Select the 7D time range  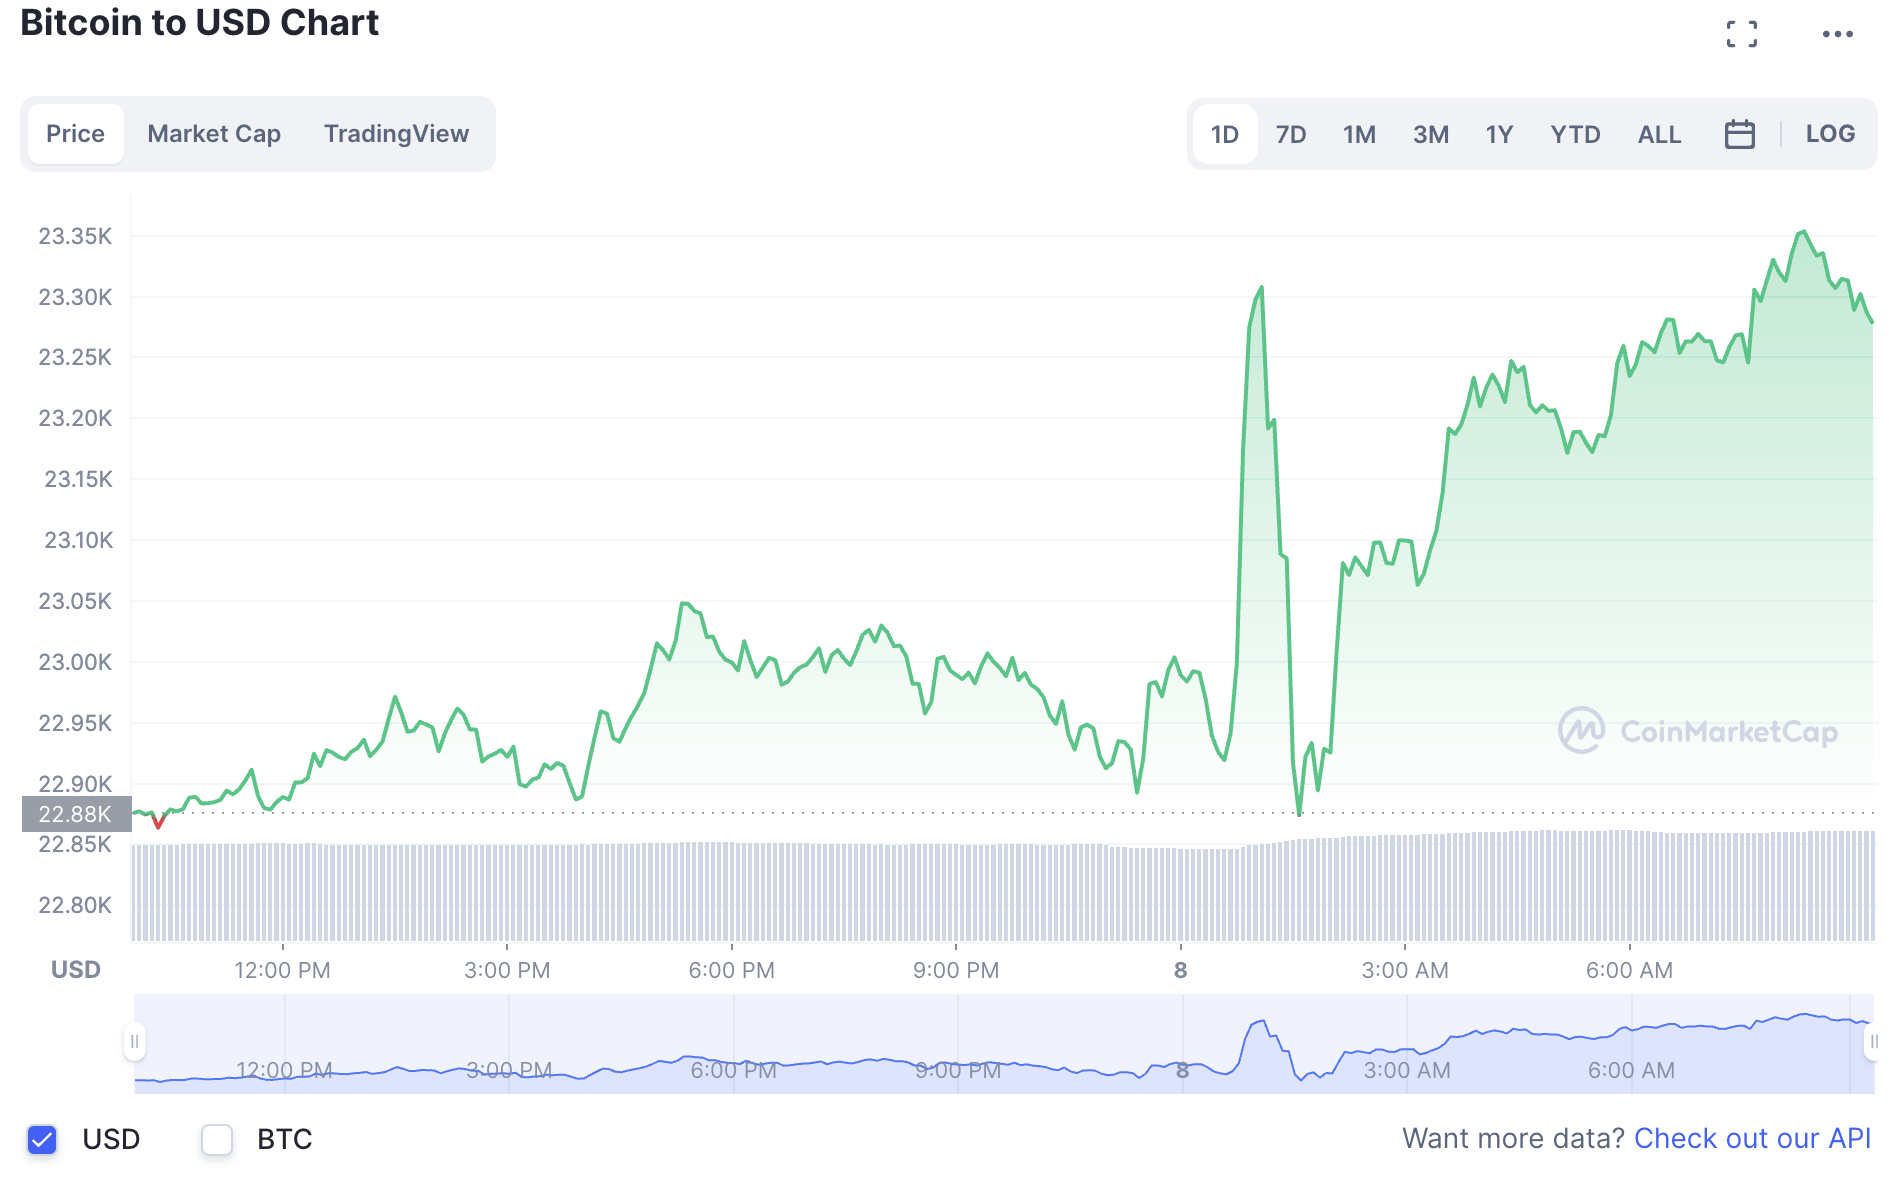coord(1291,134)
